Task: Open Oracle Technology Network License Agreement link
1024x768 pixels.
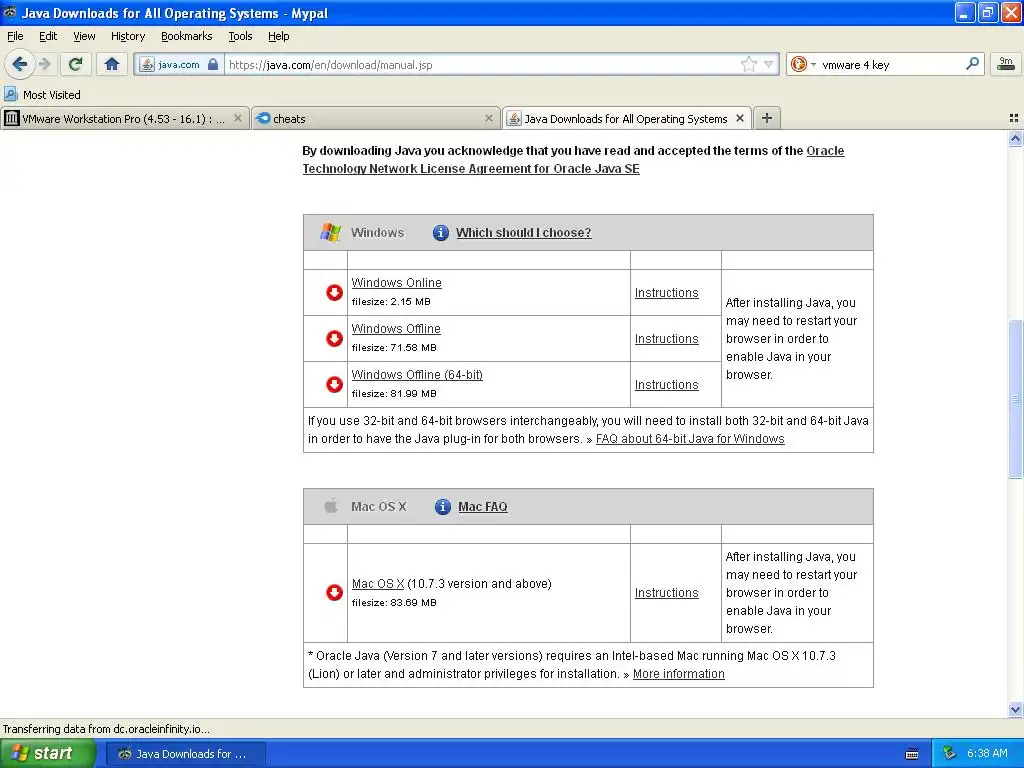Action: click(573, 159)
